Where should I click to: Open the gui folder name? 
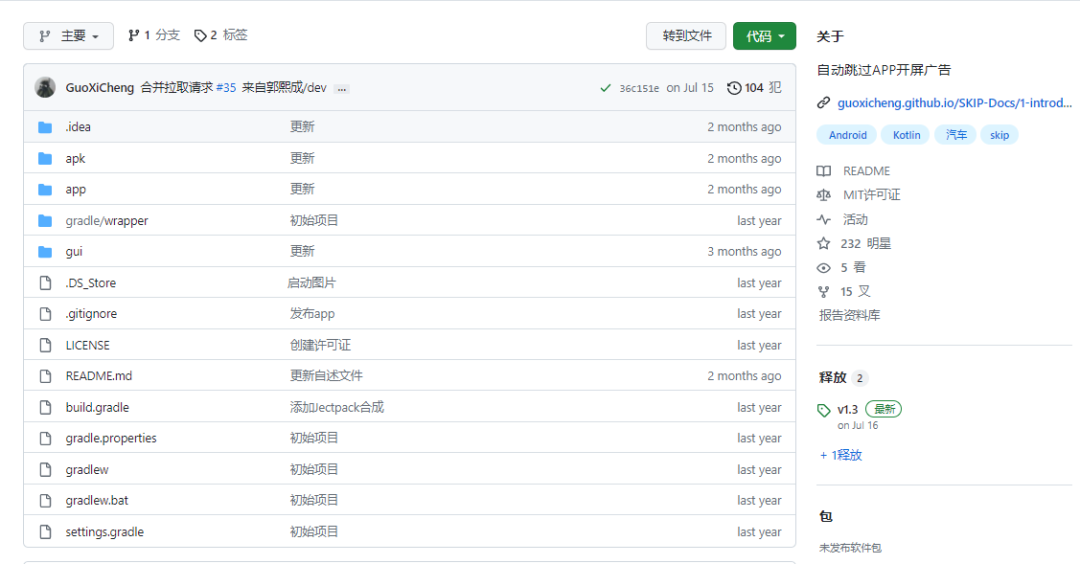74,251
